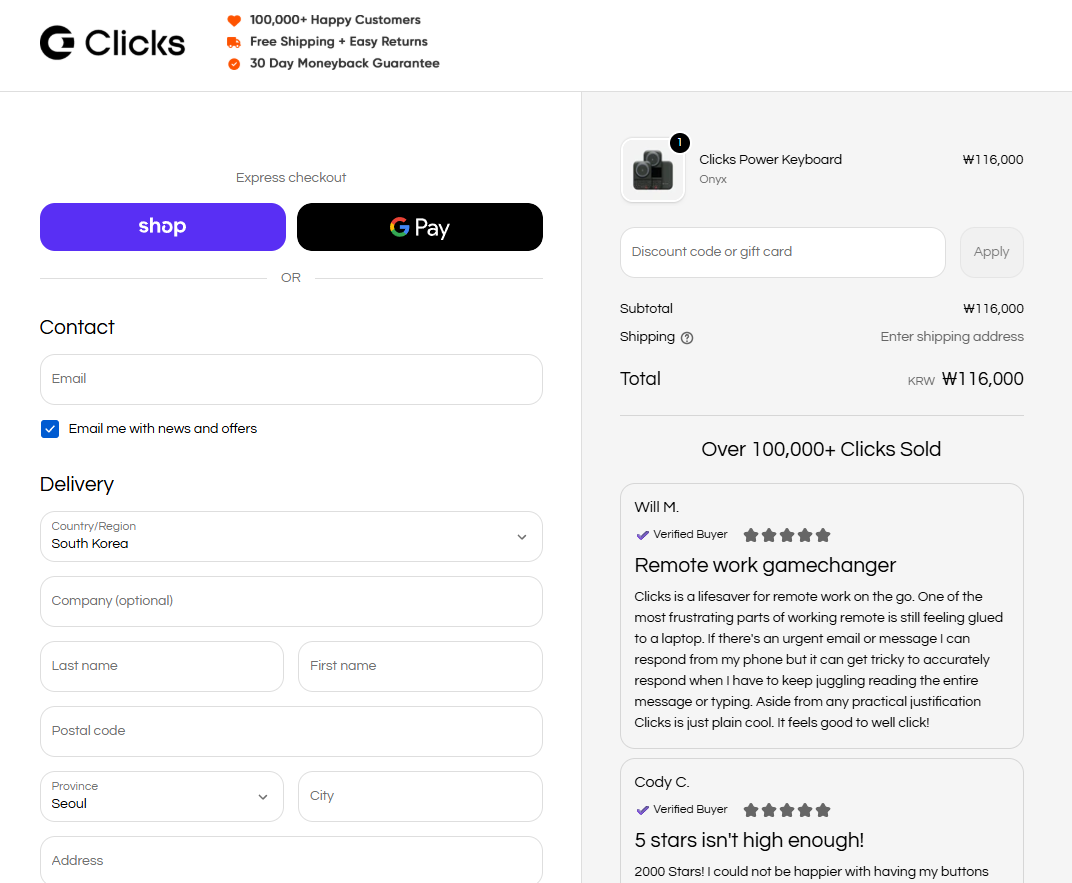The width and height of the screenshot is (1072, 883).
Task: Select the Postal code field
Action: click(x=291, y=731)
